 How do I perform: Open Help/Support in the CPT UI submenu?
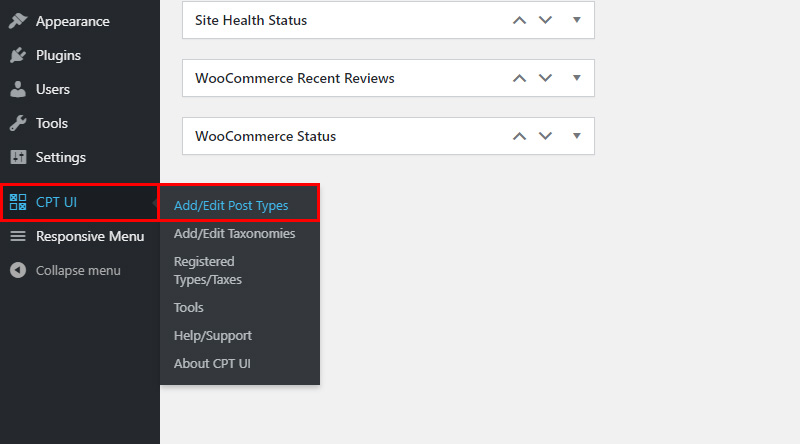(213, 335)
